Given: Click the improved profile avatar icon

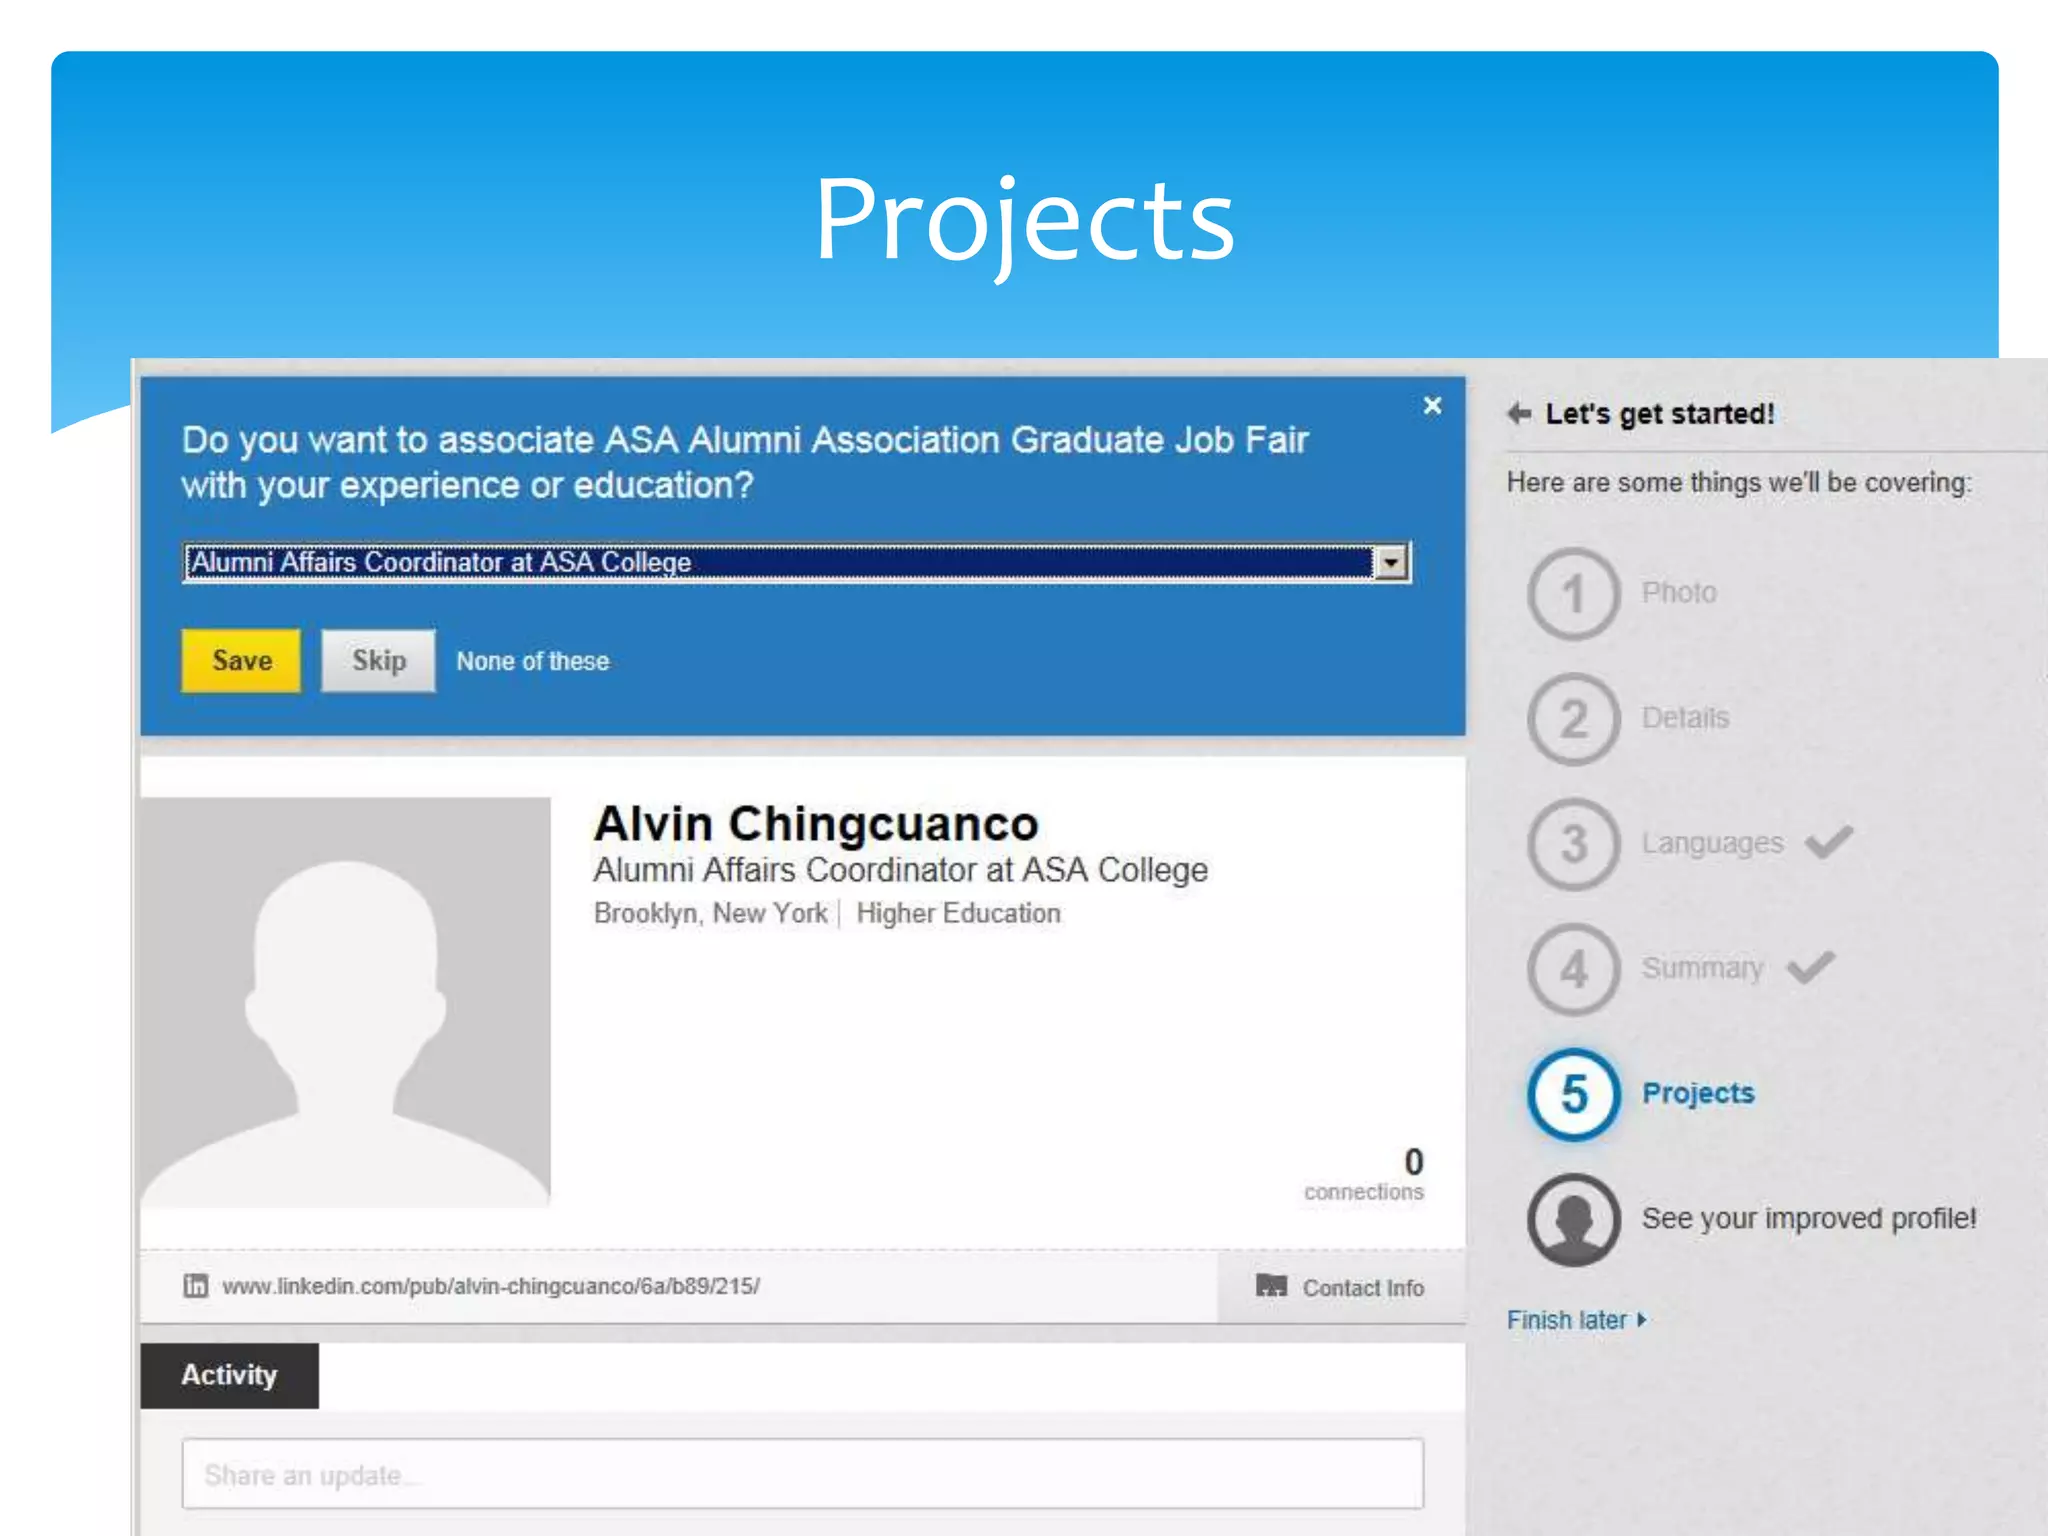Looking at the screenshot, I should [x=1573, y=1219].
